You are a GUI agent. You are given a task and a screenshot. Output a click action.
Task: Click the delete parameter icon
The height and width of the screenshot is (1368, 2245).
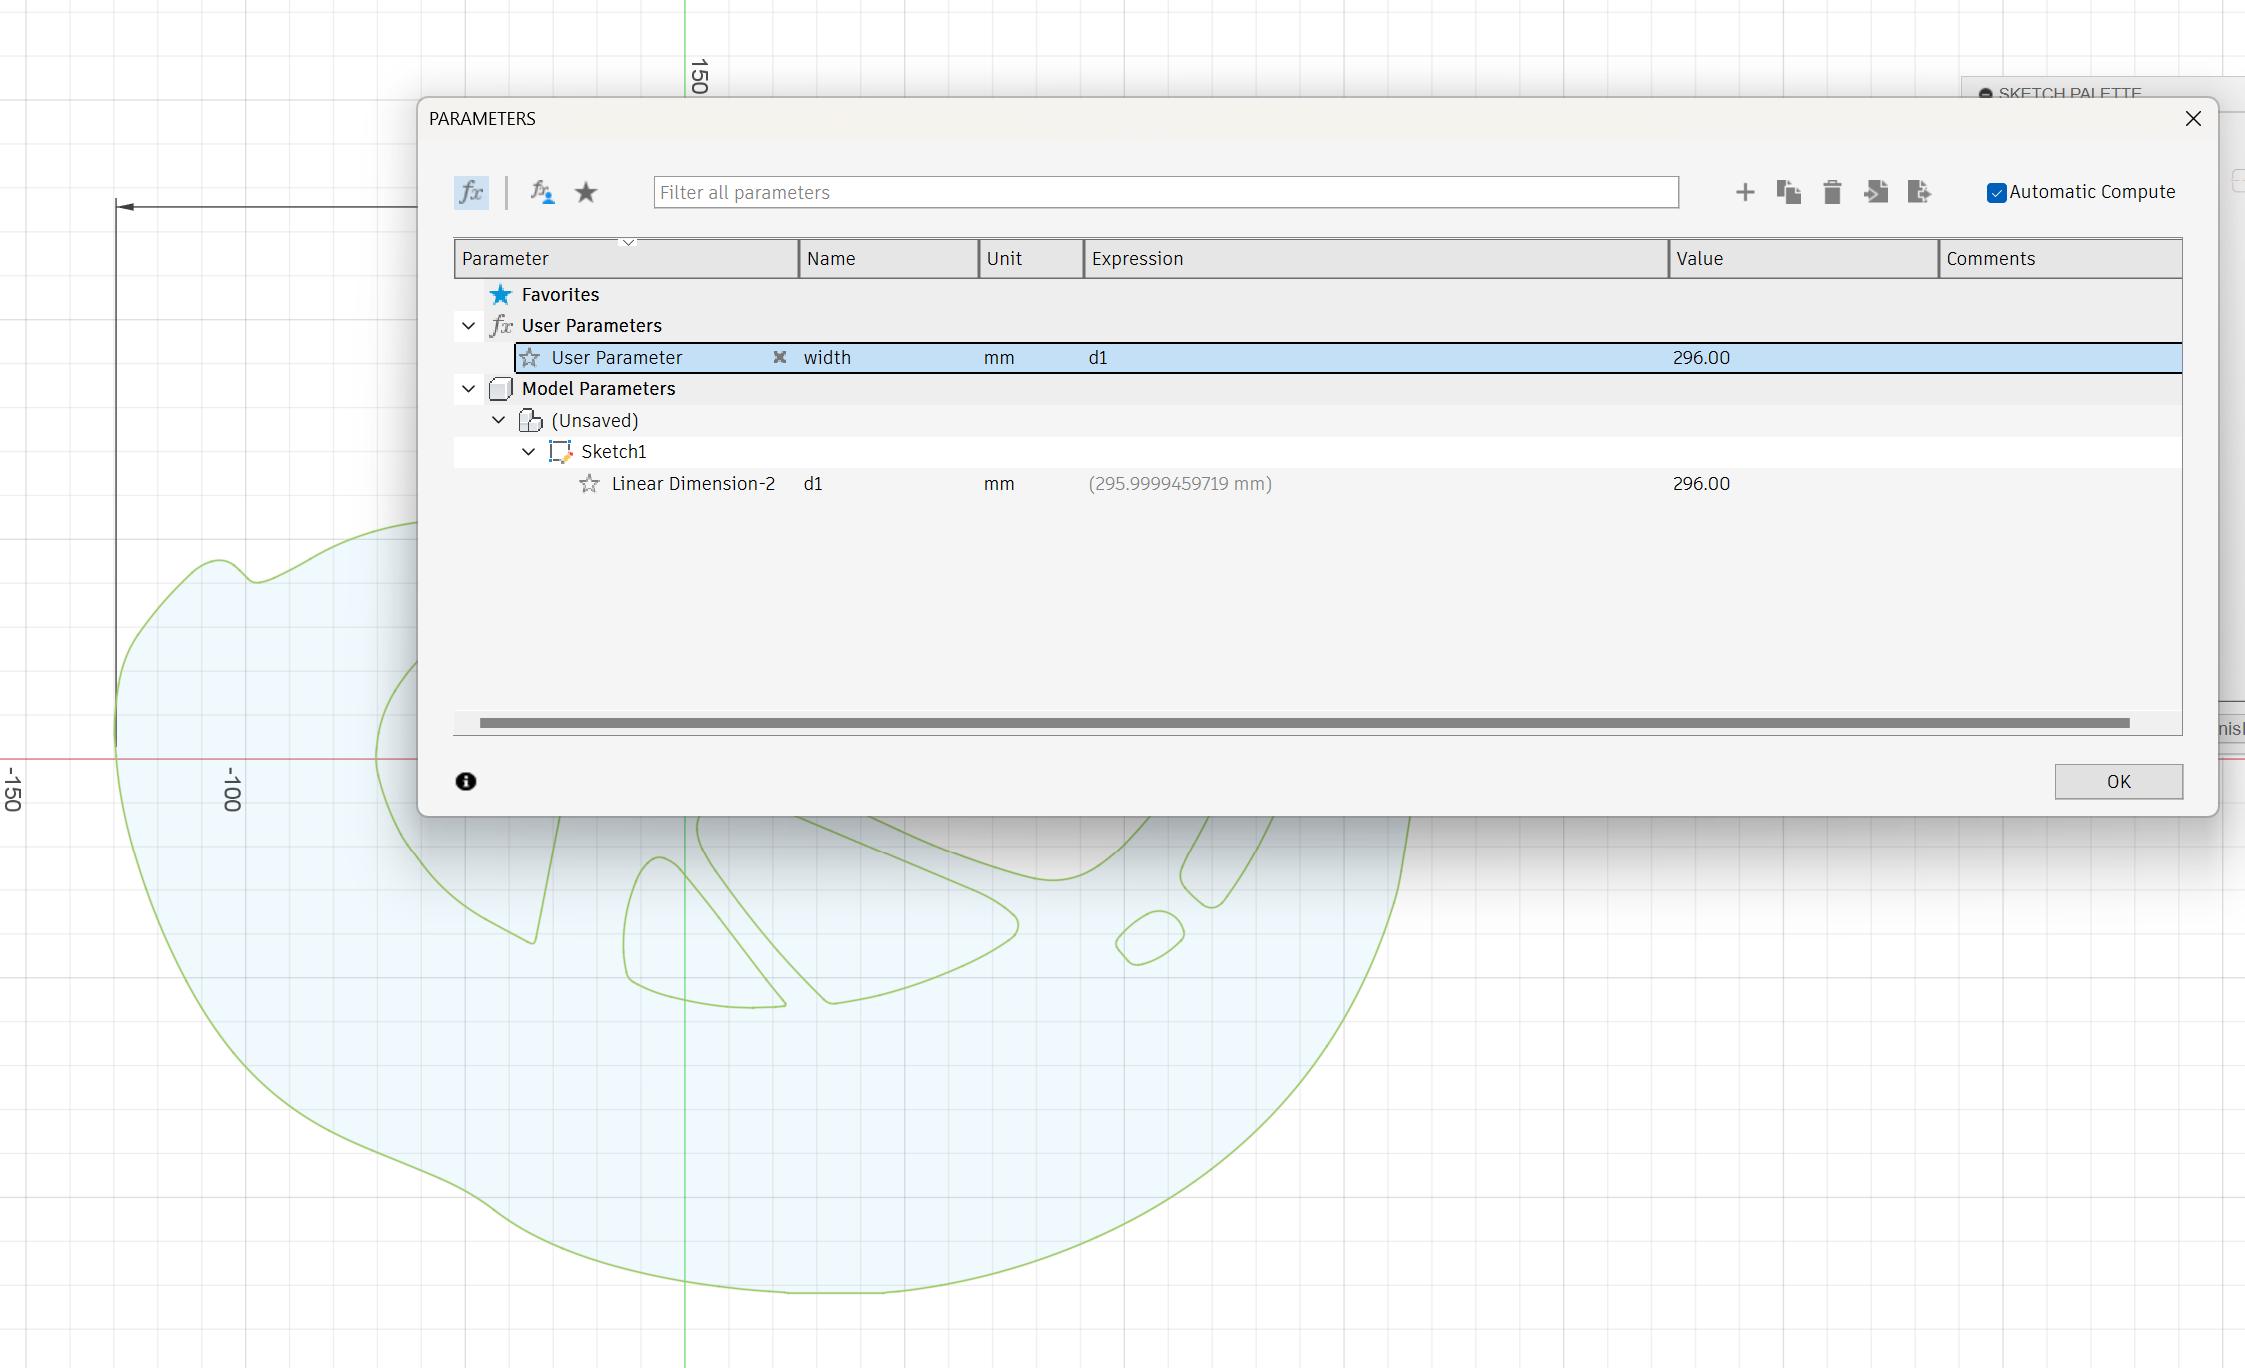pos(1833,191)
